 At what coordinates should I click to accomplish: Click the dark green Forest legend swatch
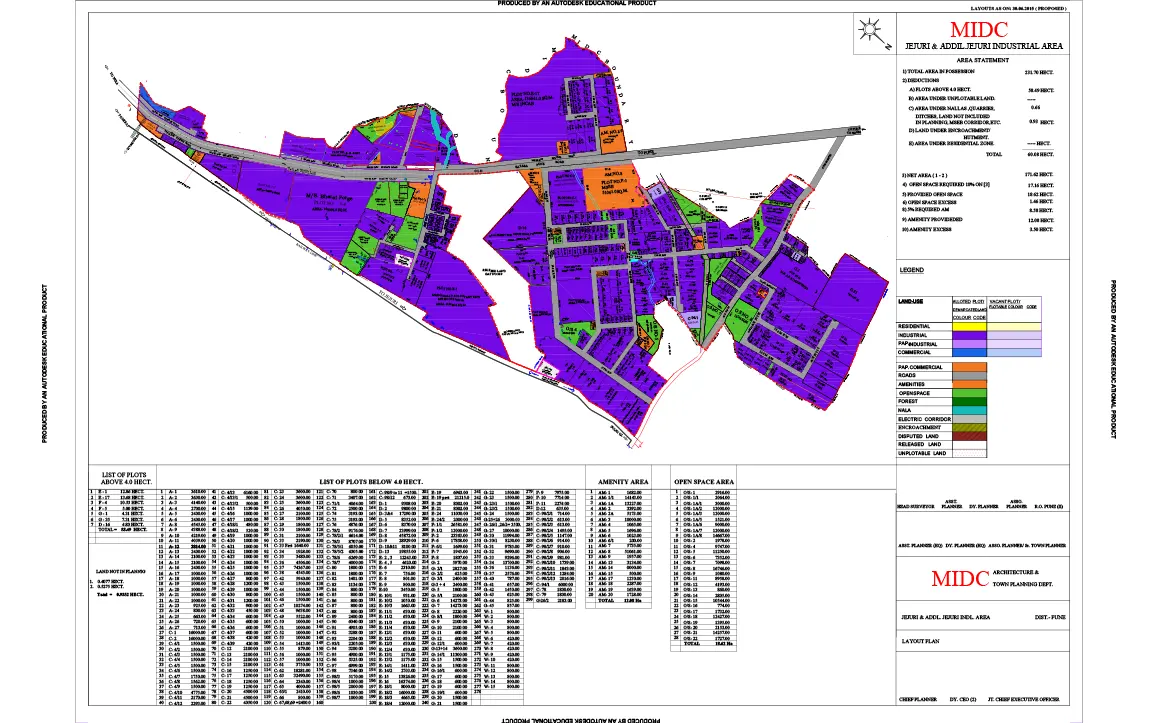point(970,403)
